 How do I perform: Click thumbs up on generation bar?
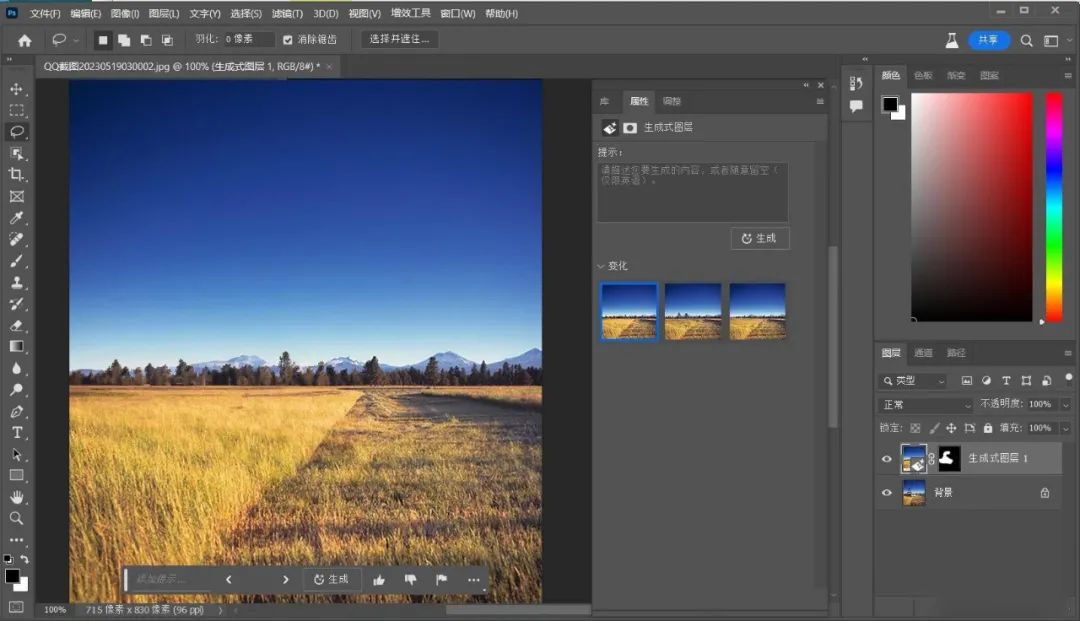(x=379, y=580)
